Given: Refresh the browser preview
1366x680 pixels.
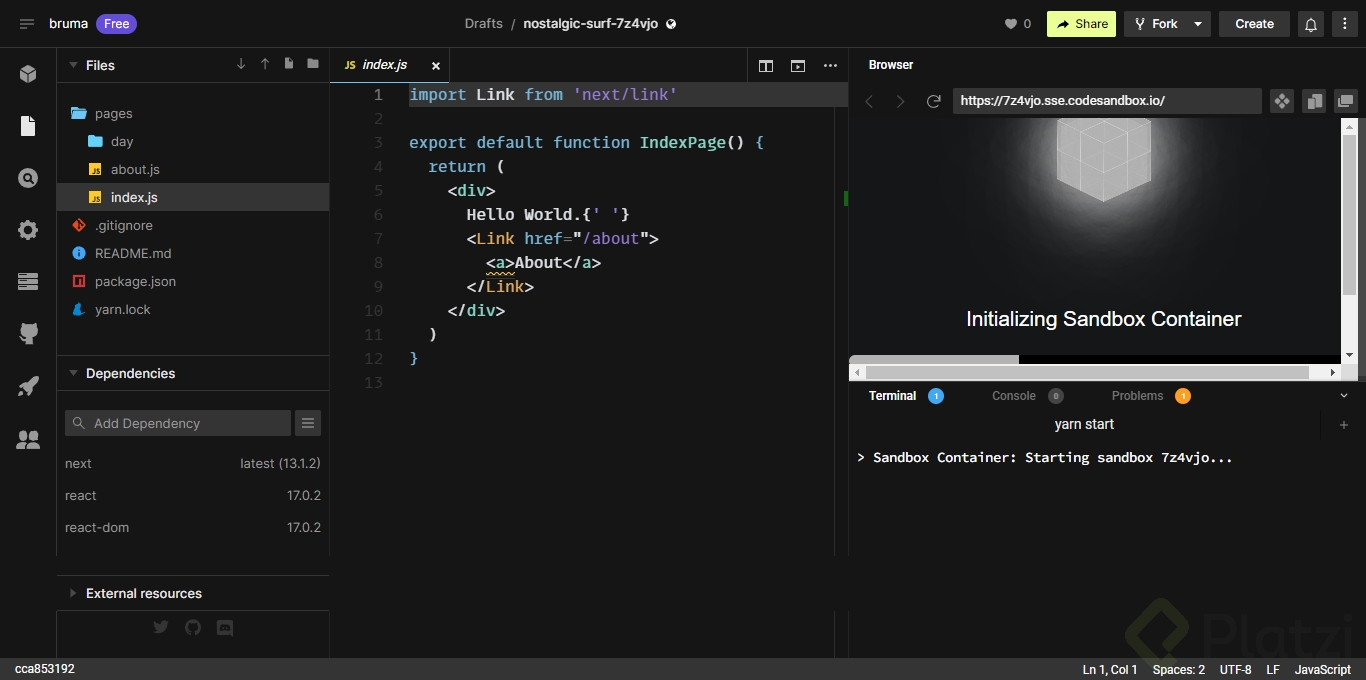Looking at the screenshot, I should click(934, 100).
